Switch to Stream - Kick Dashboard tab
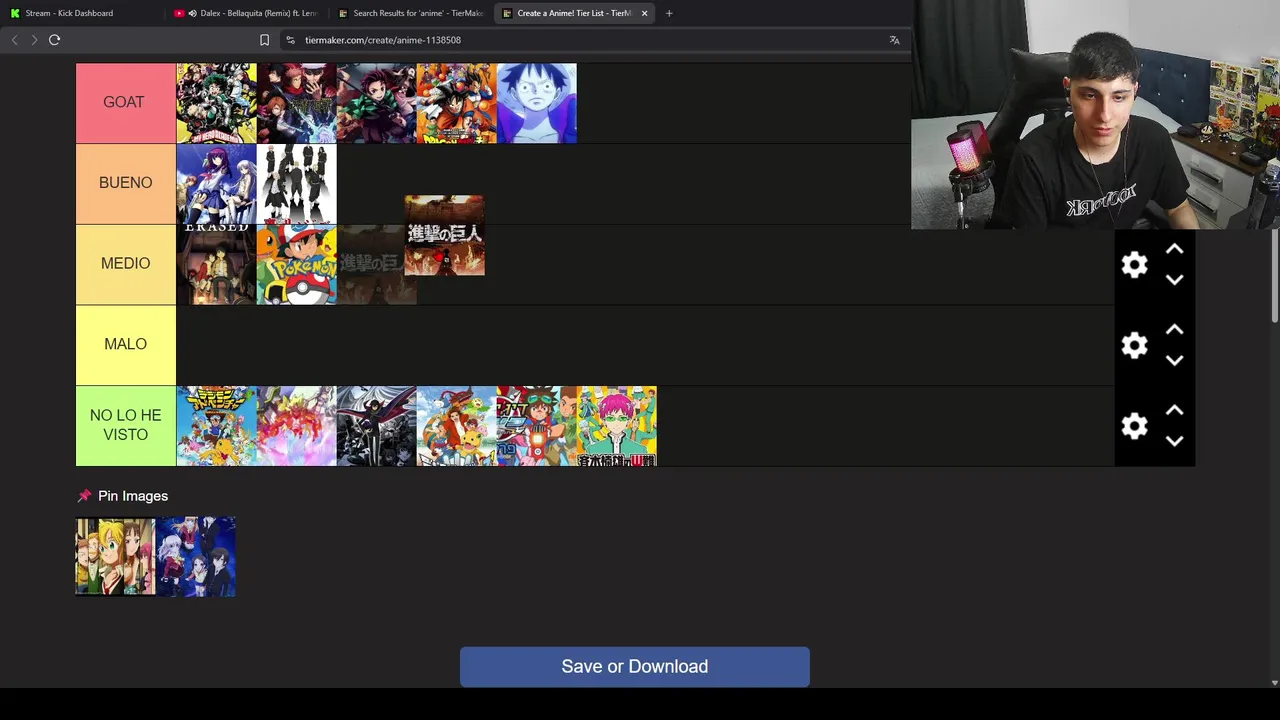The height and width of the screenshot is (720, 1280). (x=82, y=13)
